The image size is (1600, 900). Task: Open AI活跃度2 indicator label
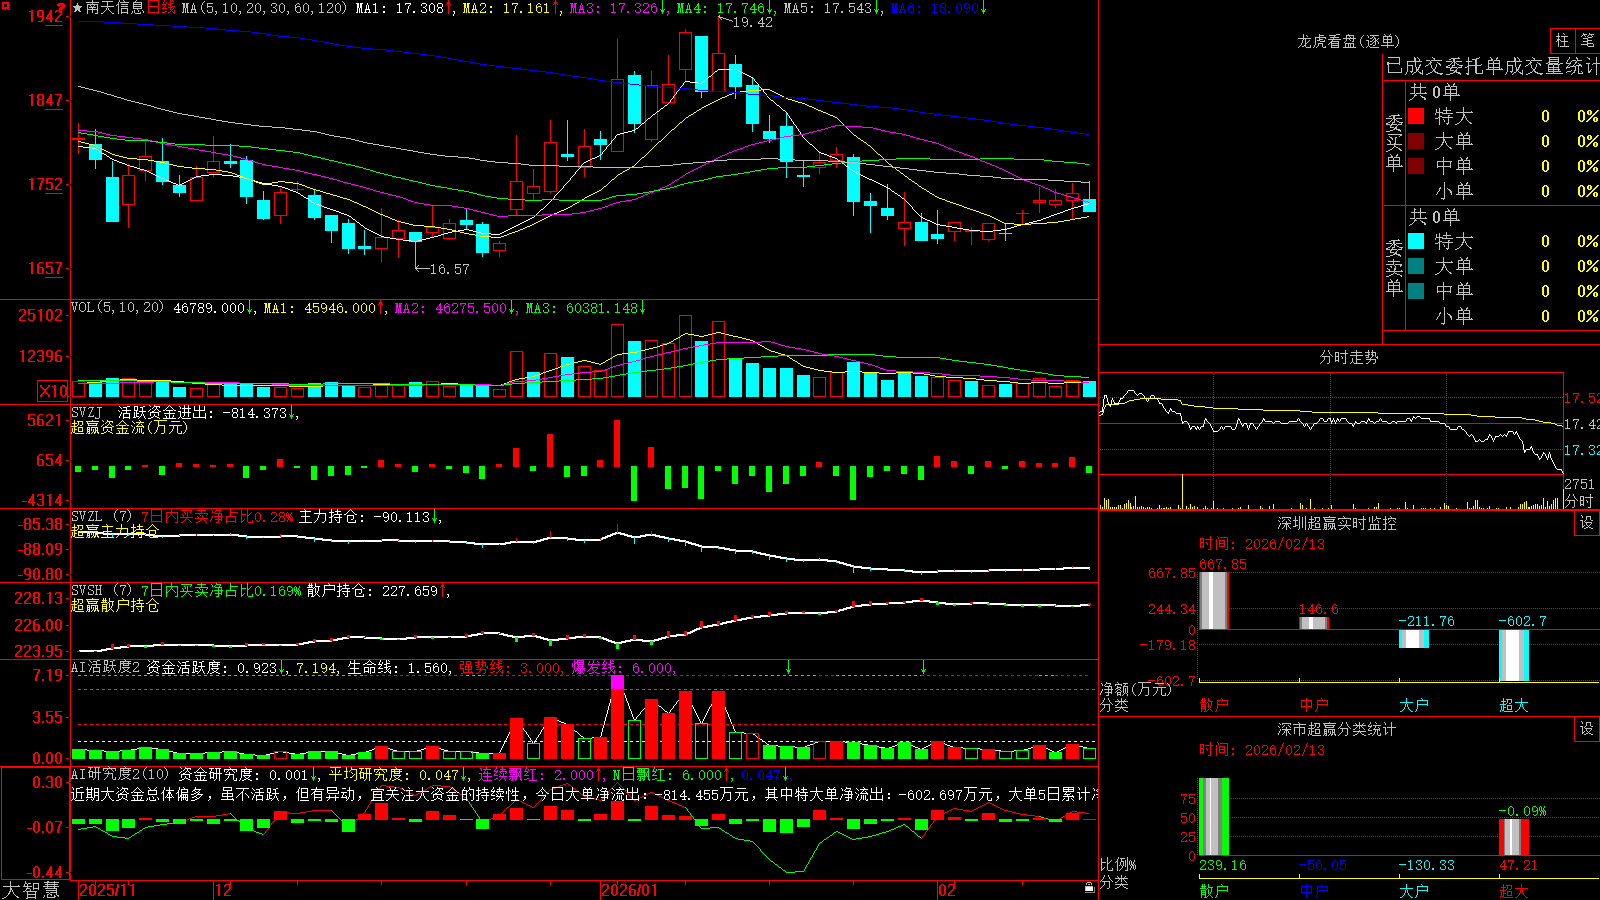point(106,667)
